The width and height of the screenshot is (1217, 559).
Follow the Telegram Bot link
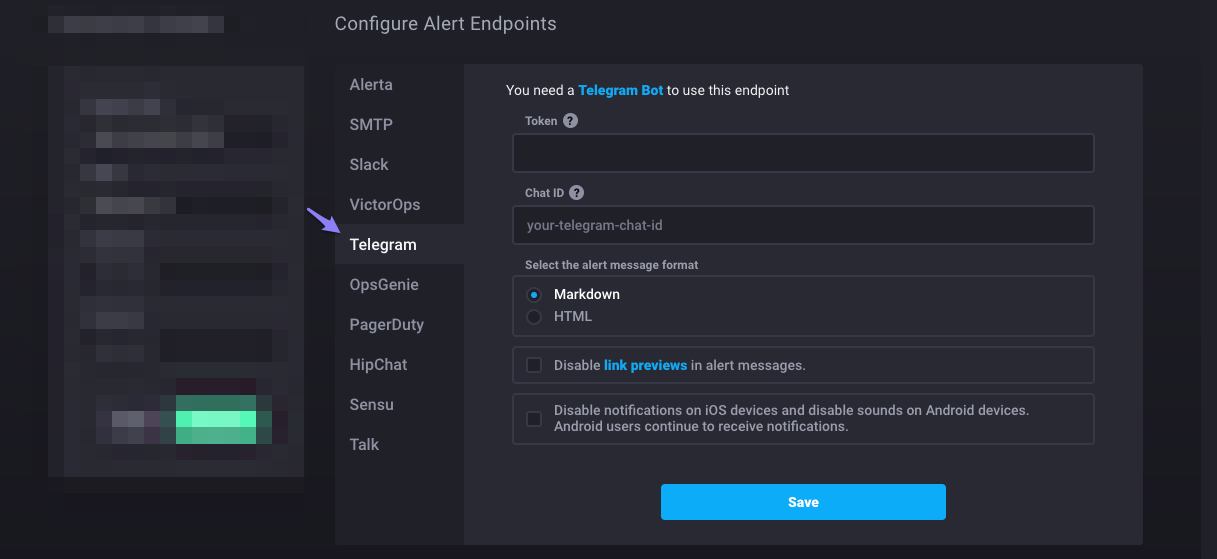point(620,90)
